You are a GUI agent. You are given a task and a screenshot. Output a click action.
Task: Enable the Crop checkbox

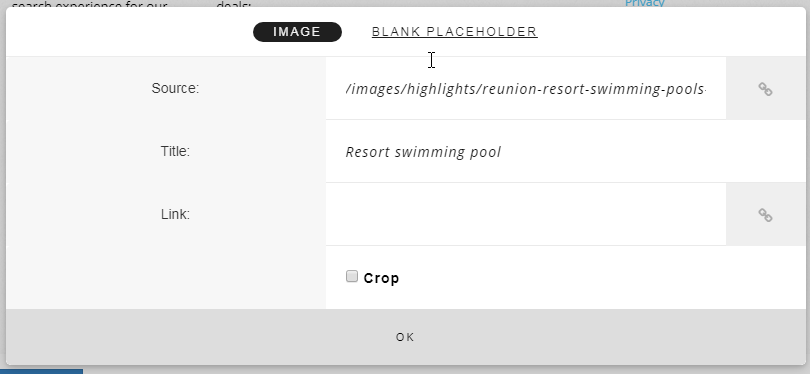pyautogui.click(x=352, y=276)
